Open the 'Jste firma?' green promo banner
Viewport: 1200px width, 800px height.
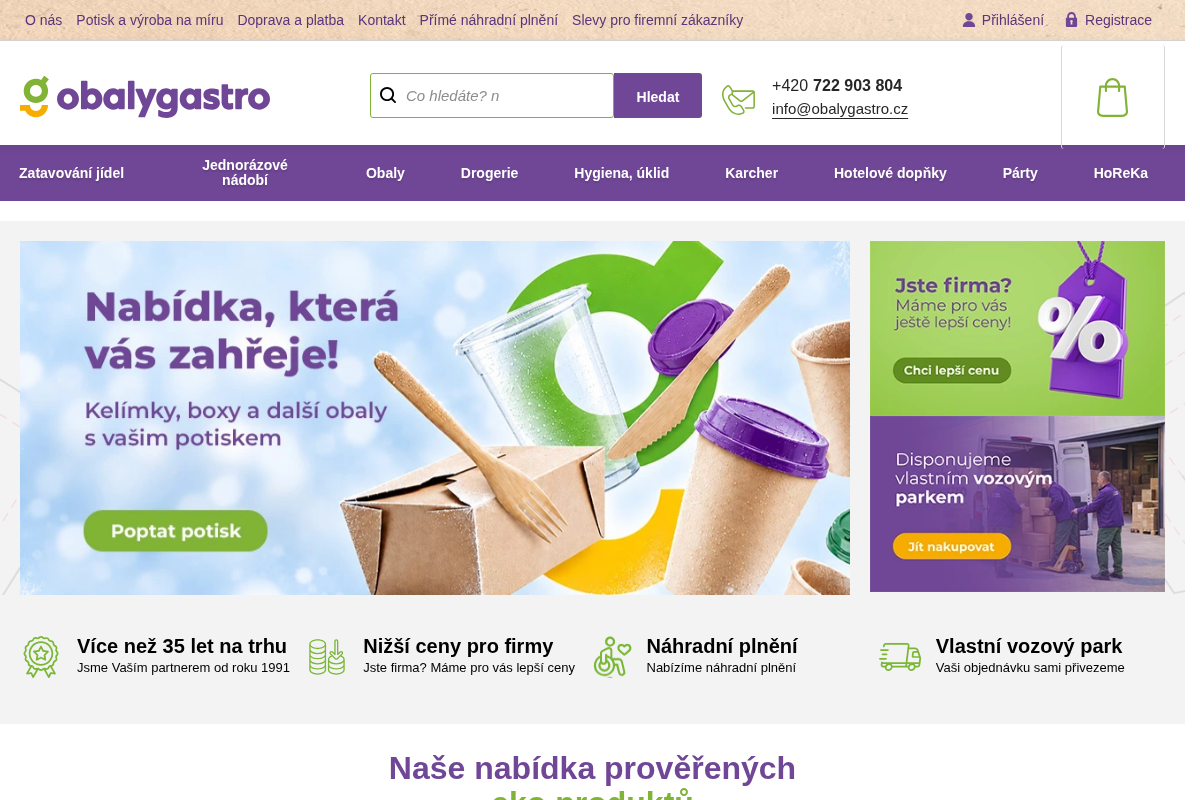1017,328
